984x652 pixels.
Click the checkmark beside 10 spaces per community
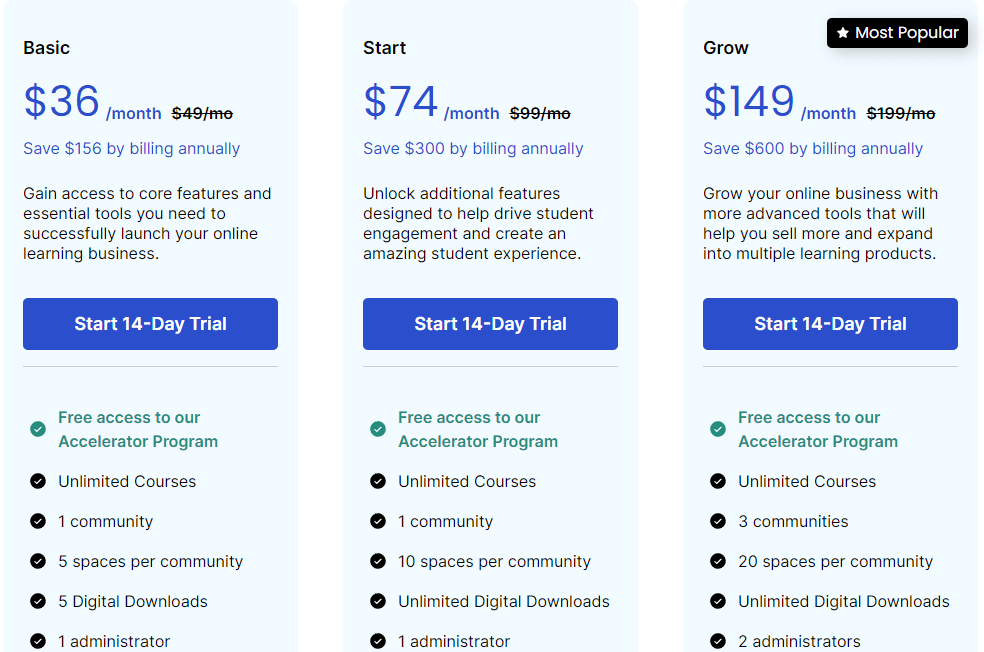[x=377, y=561]
